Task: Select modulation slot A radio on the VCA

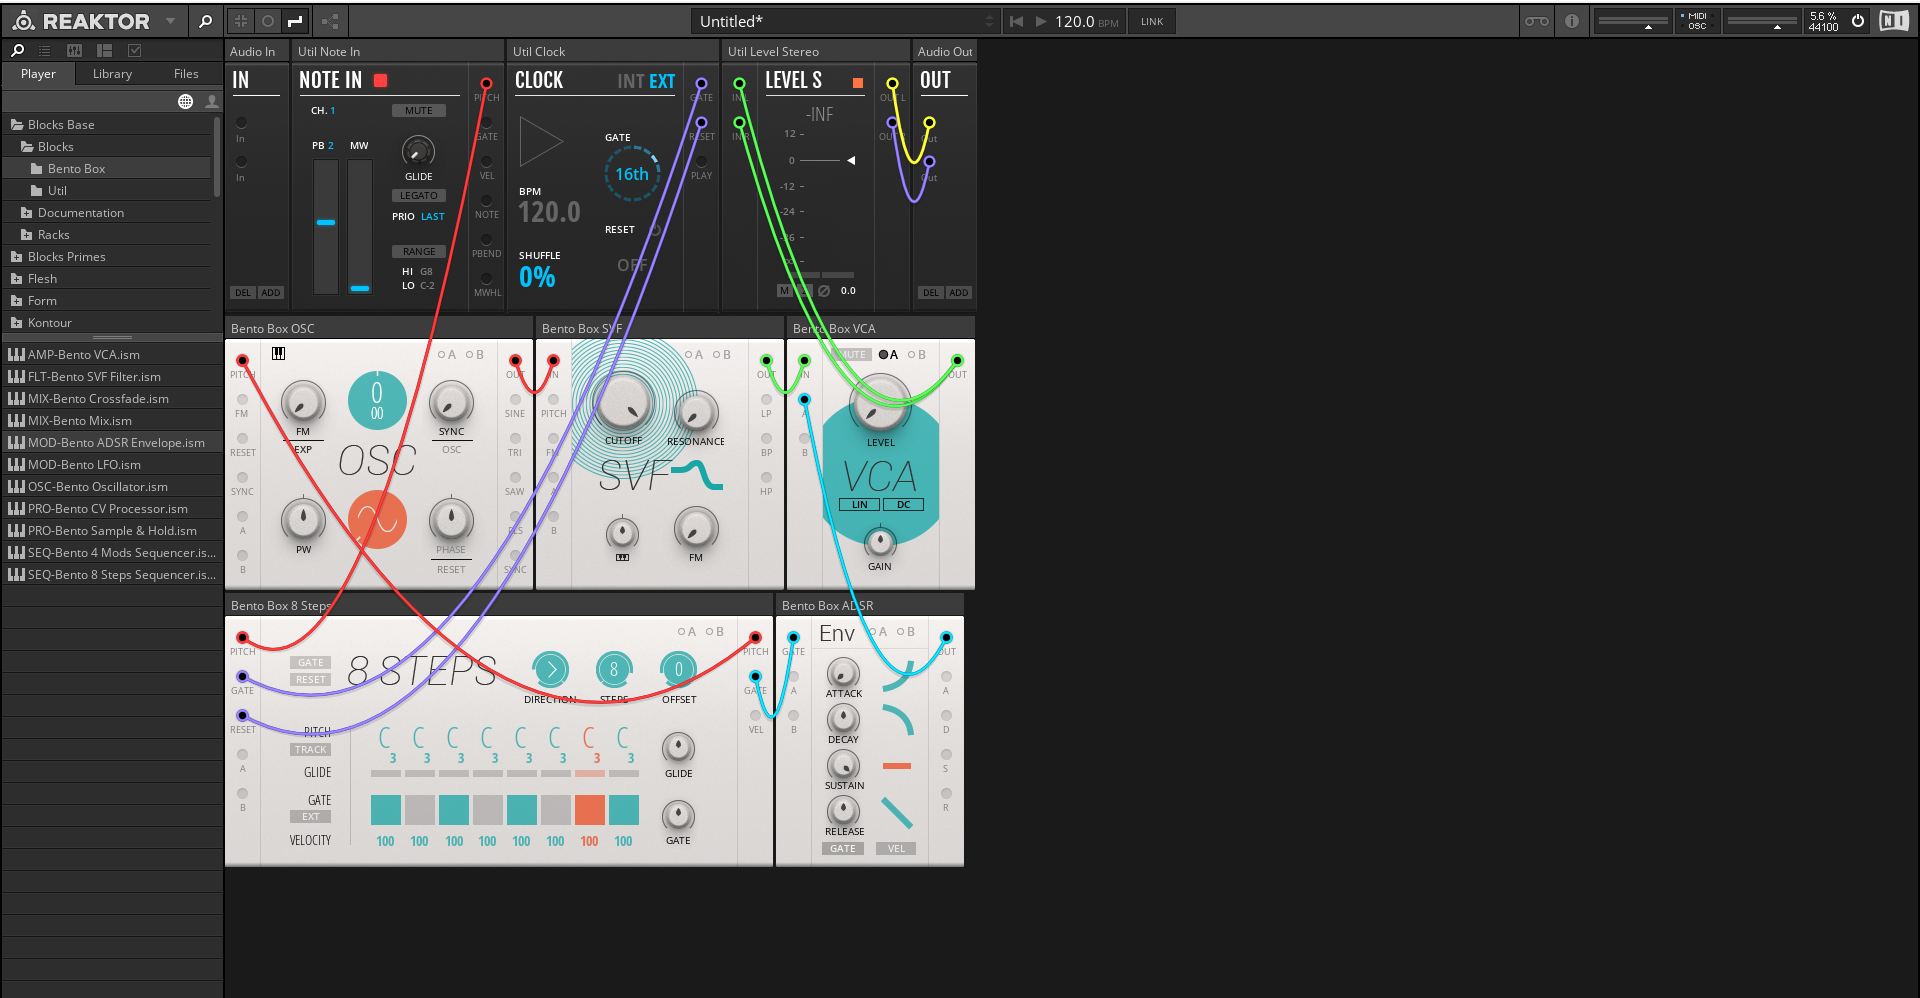Action: pos(884,355)
